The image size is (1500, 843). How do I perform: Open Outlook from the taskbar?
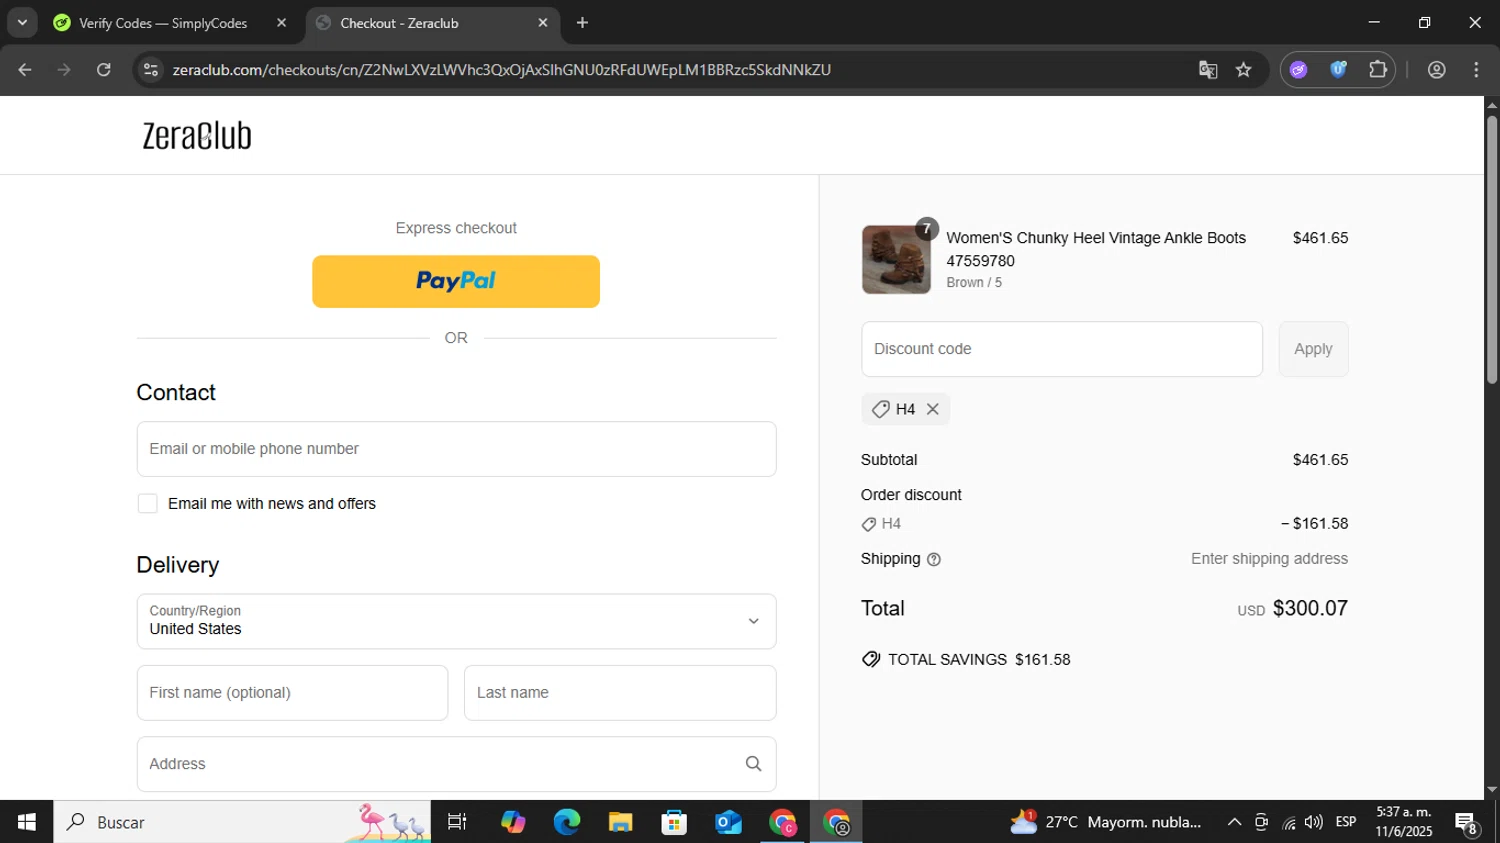pos(729,822)
